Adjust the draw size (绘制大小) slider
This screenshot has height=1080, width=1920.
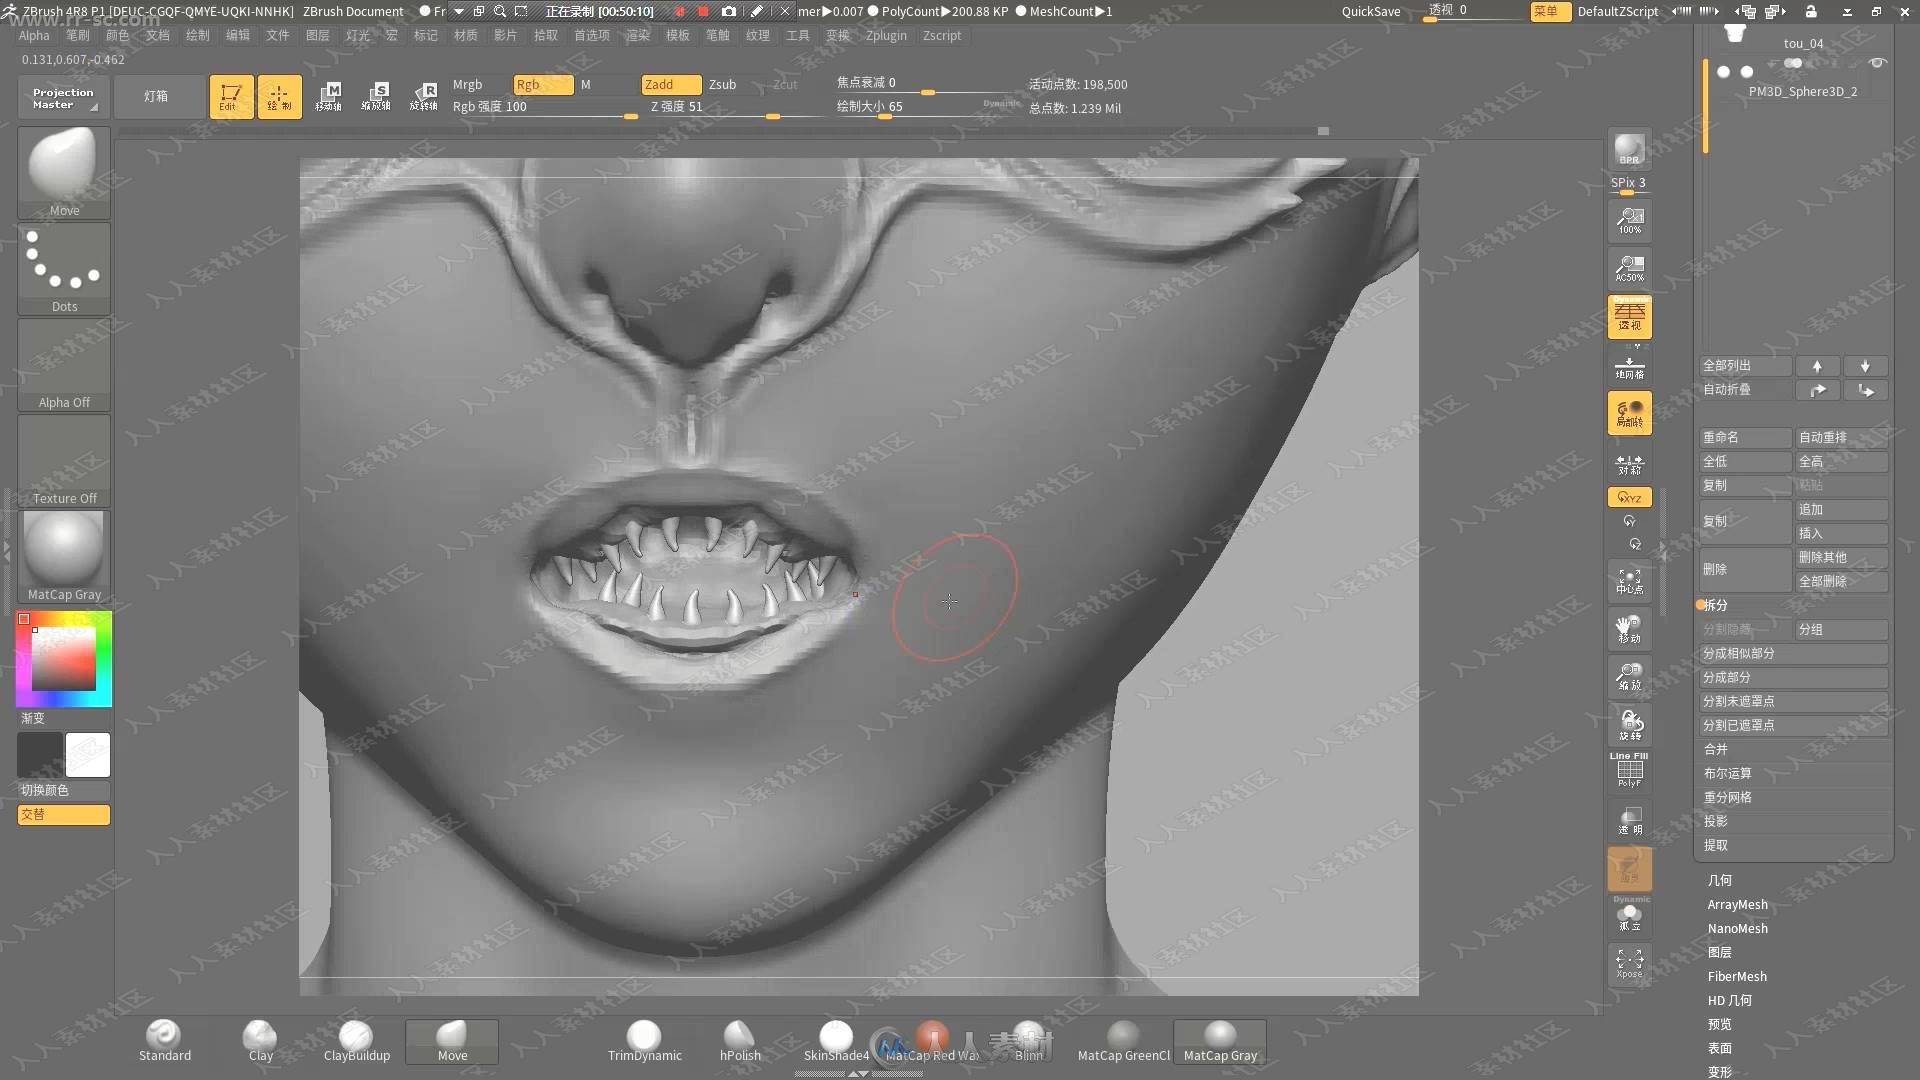pyautogui.click(x=926, y=107)
